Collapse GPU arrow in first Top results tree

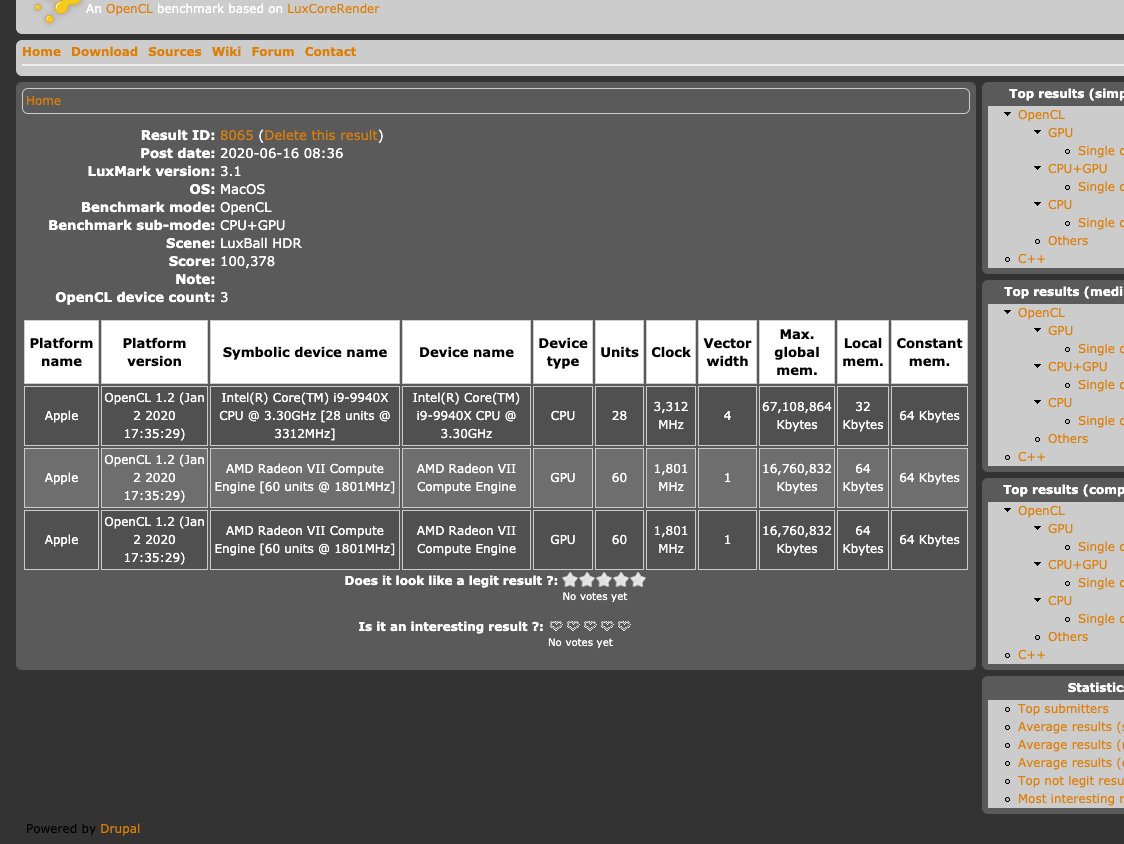pos(1037,133)
